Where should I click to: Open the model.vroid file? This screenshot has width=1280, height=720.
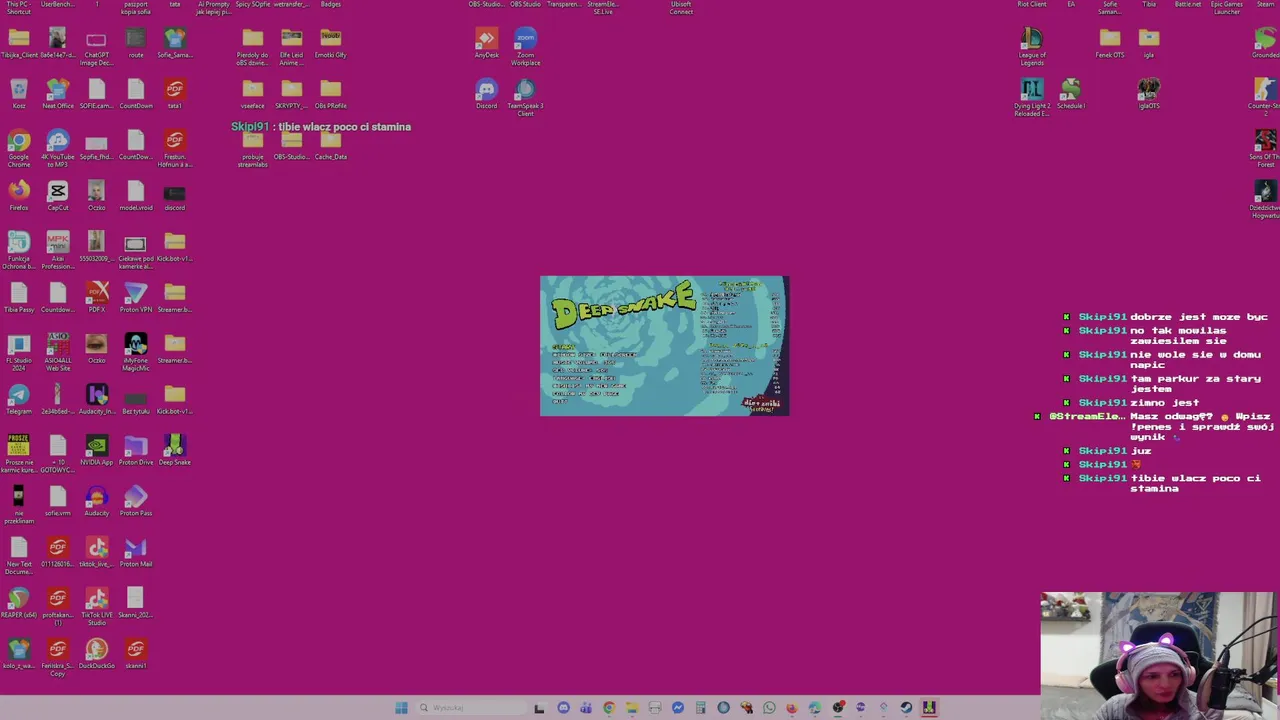136,195
